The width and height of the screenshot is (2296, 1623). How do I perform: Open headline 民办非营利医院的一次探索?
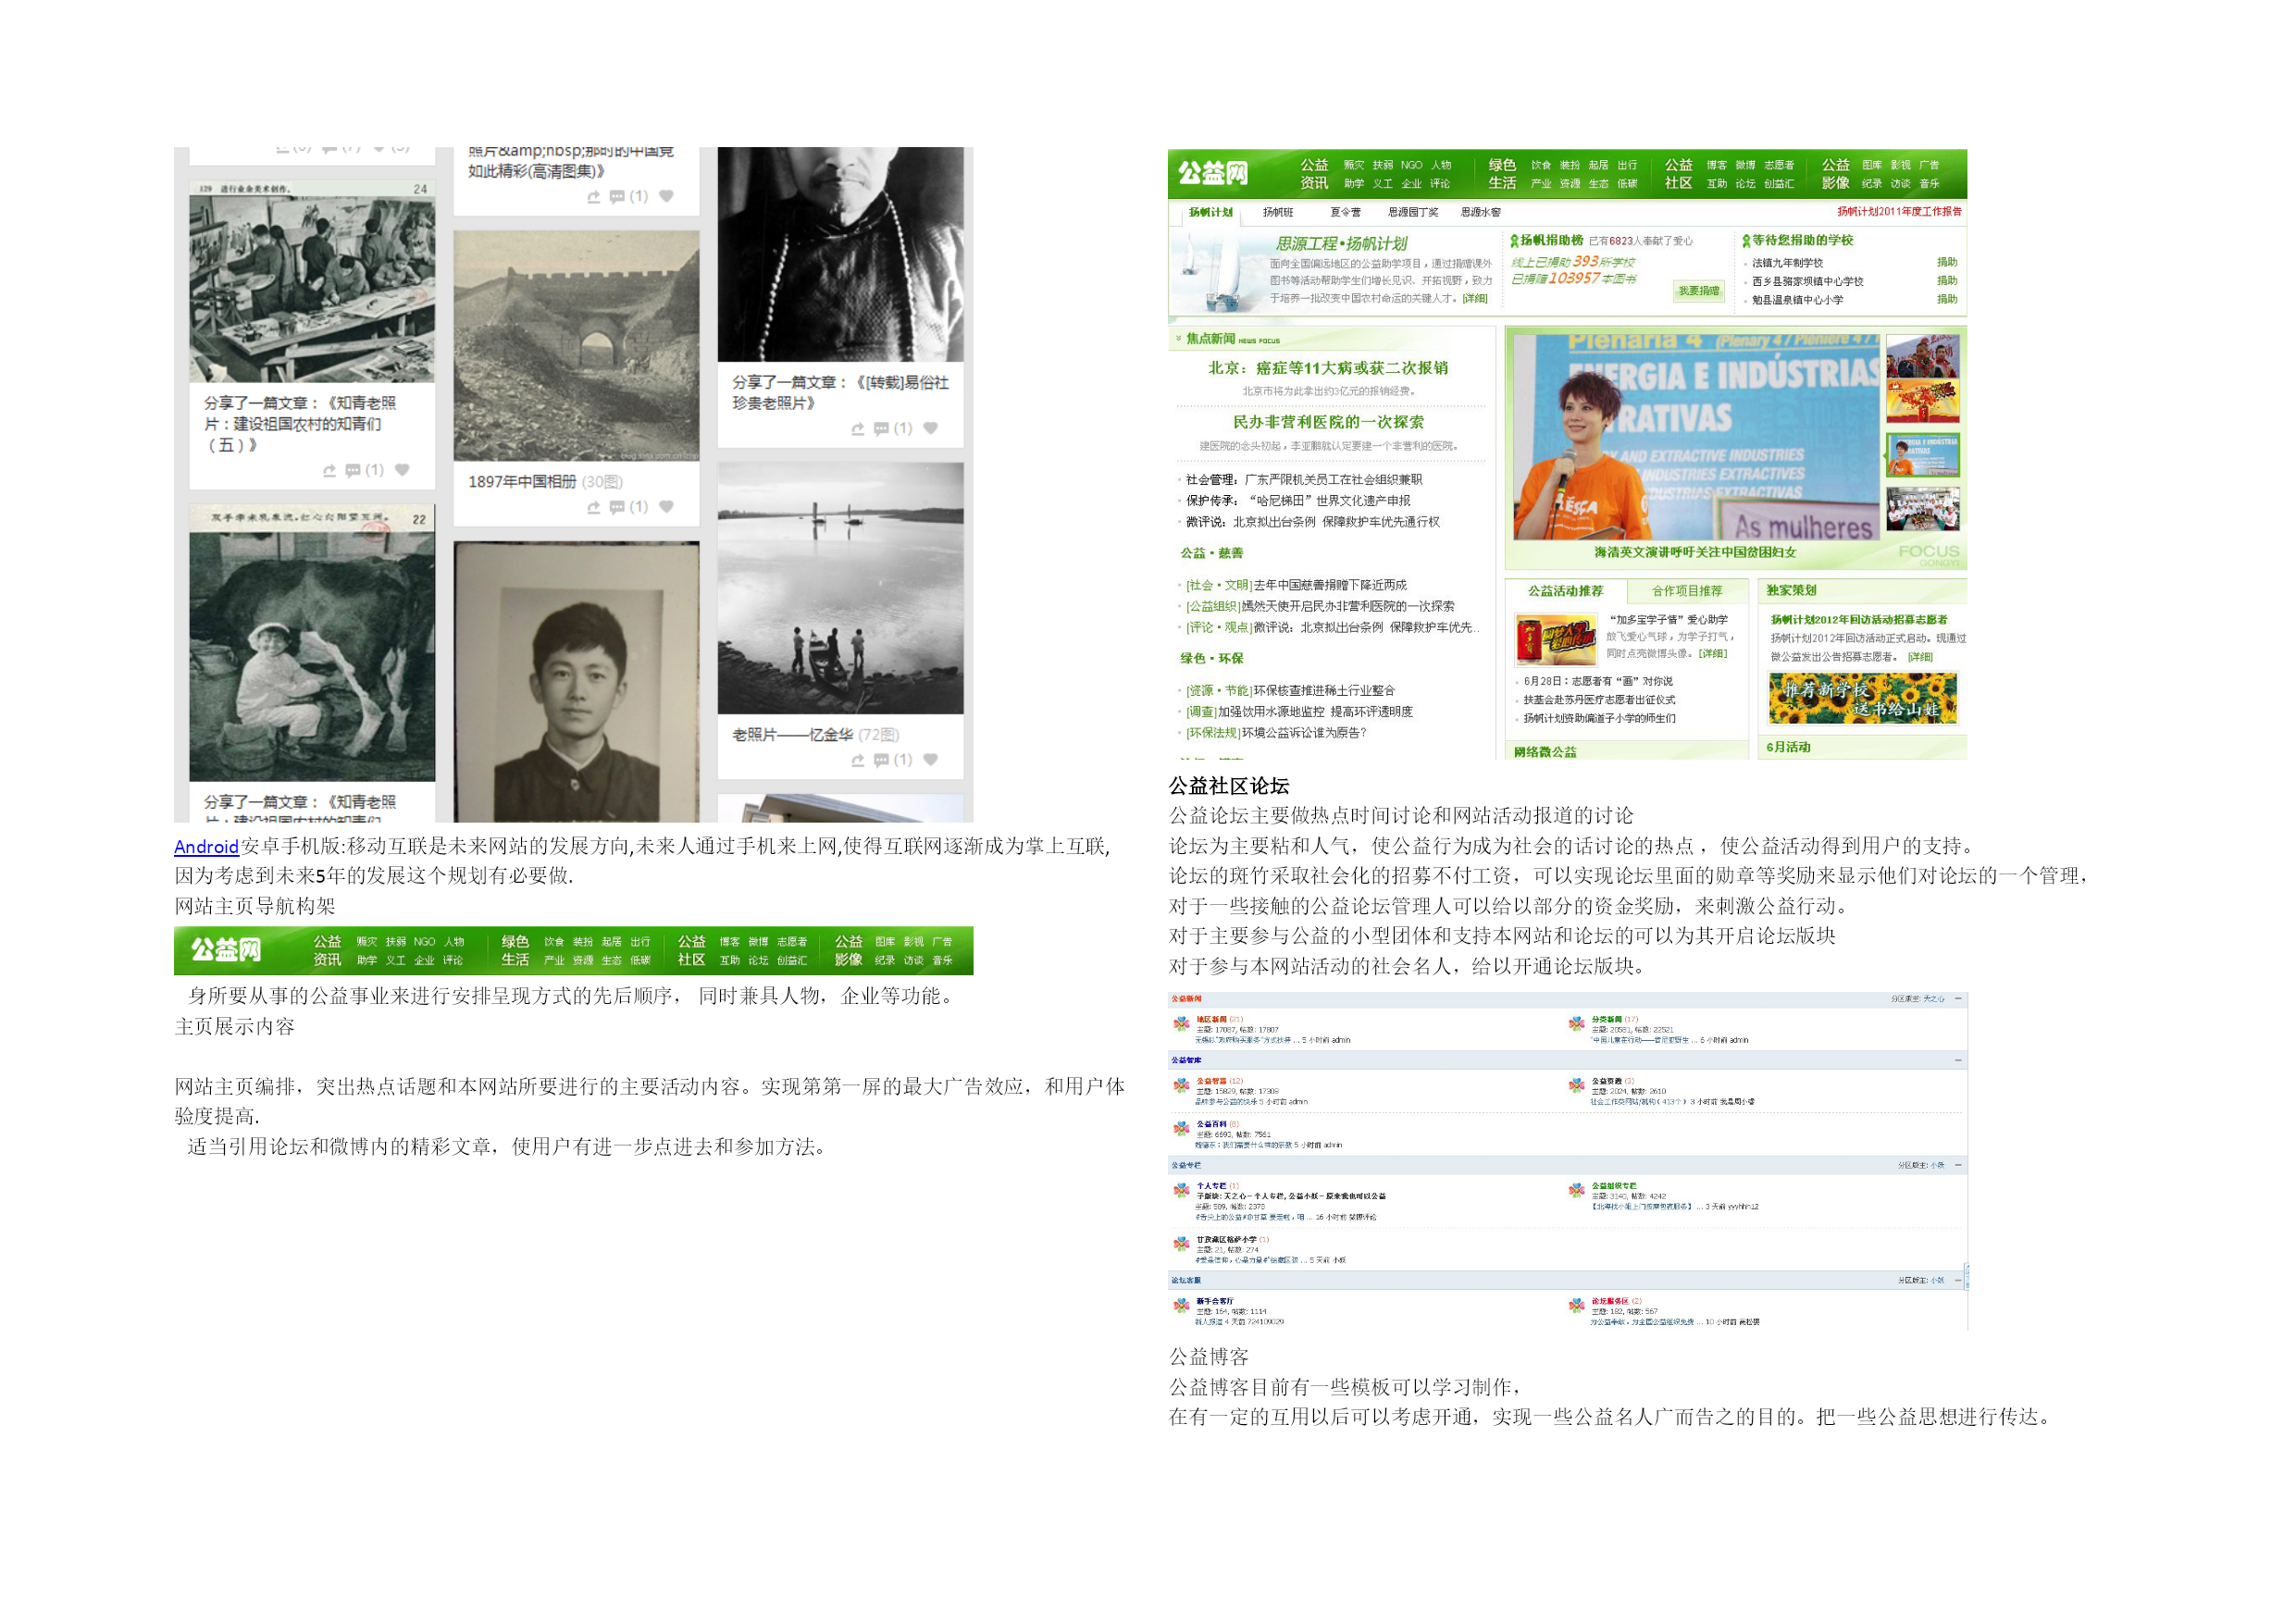point(1327,422)
